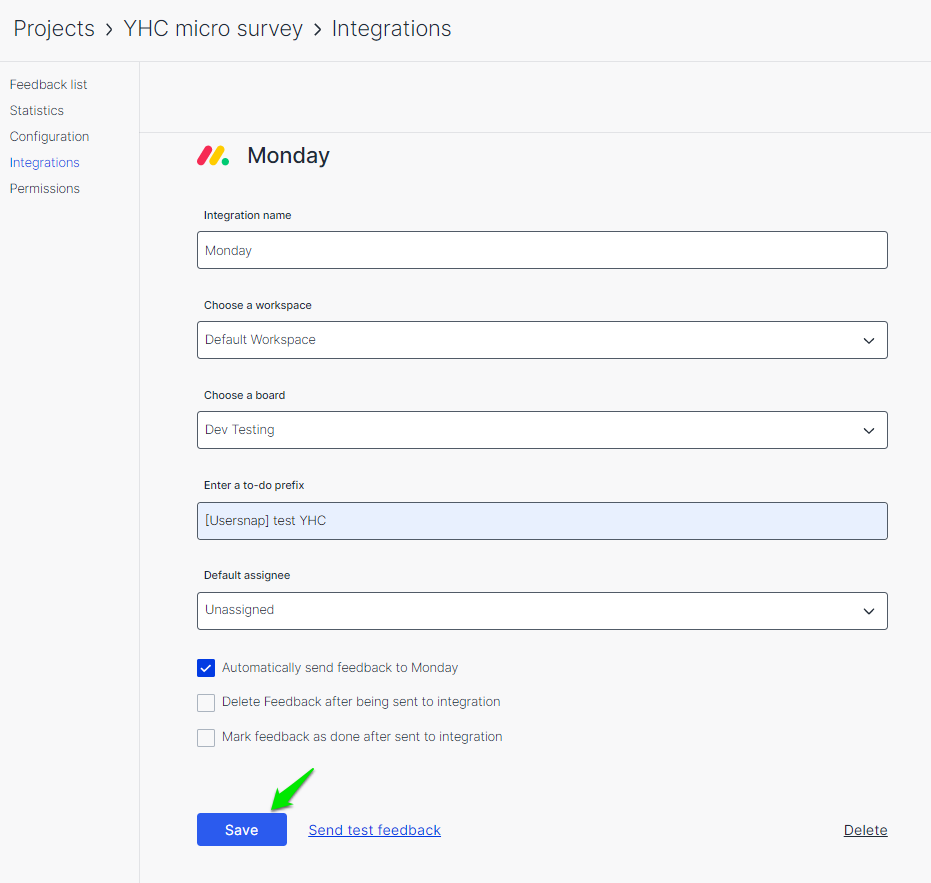Check Delete Feedback after being sent
This screenshot has height=883, width=931.
click(x=206, y=702)
